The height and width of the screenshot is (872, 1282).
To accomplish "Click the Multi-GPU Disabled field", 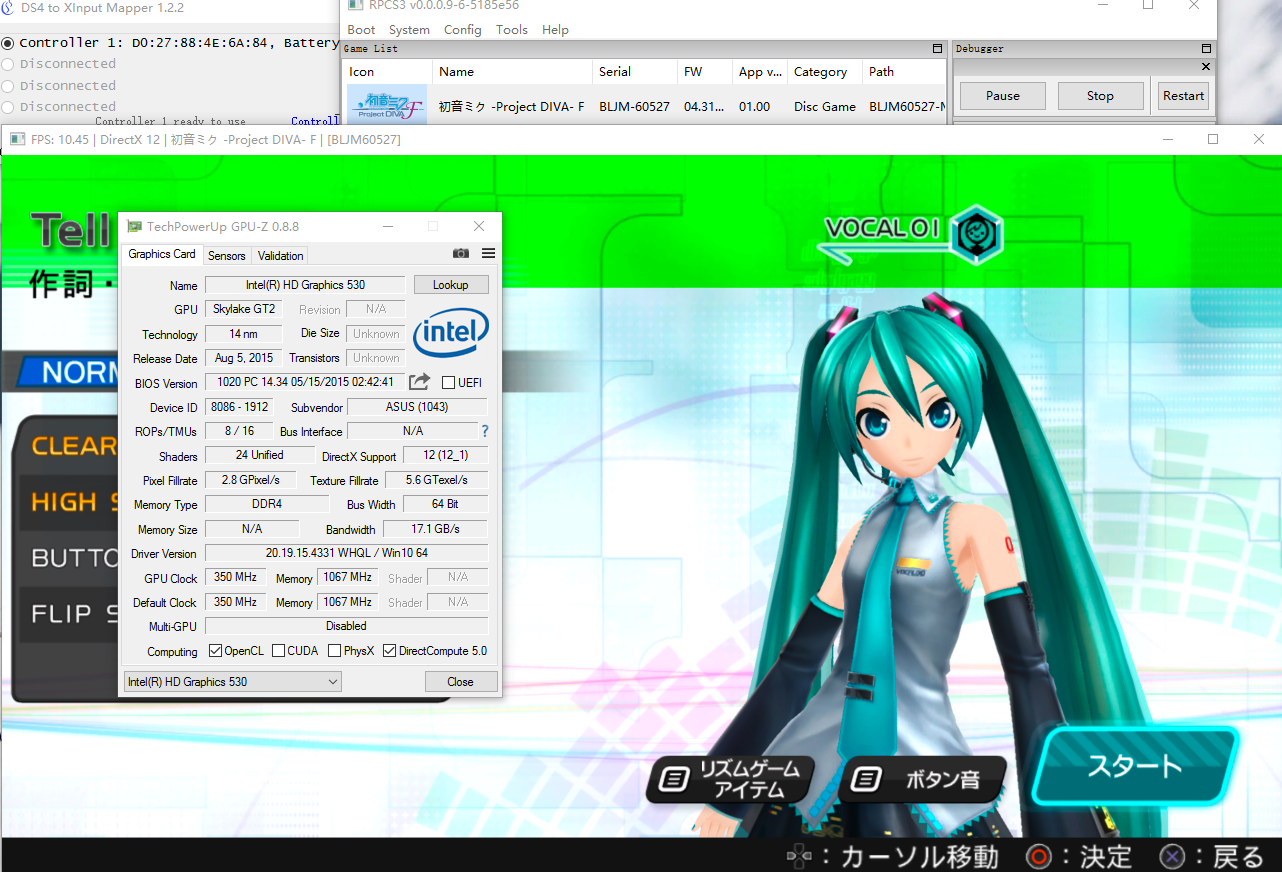I will (x=347, y=626).
